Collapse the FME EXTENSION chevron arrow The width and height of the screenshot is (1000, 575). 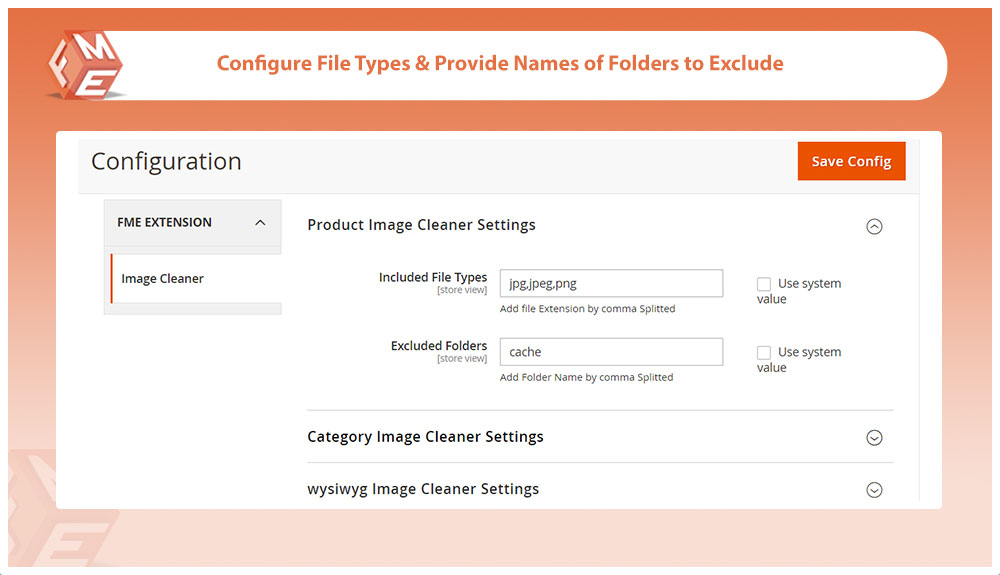pyautogui.click(x=260, y=223)
